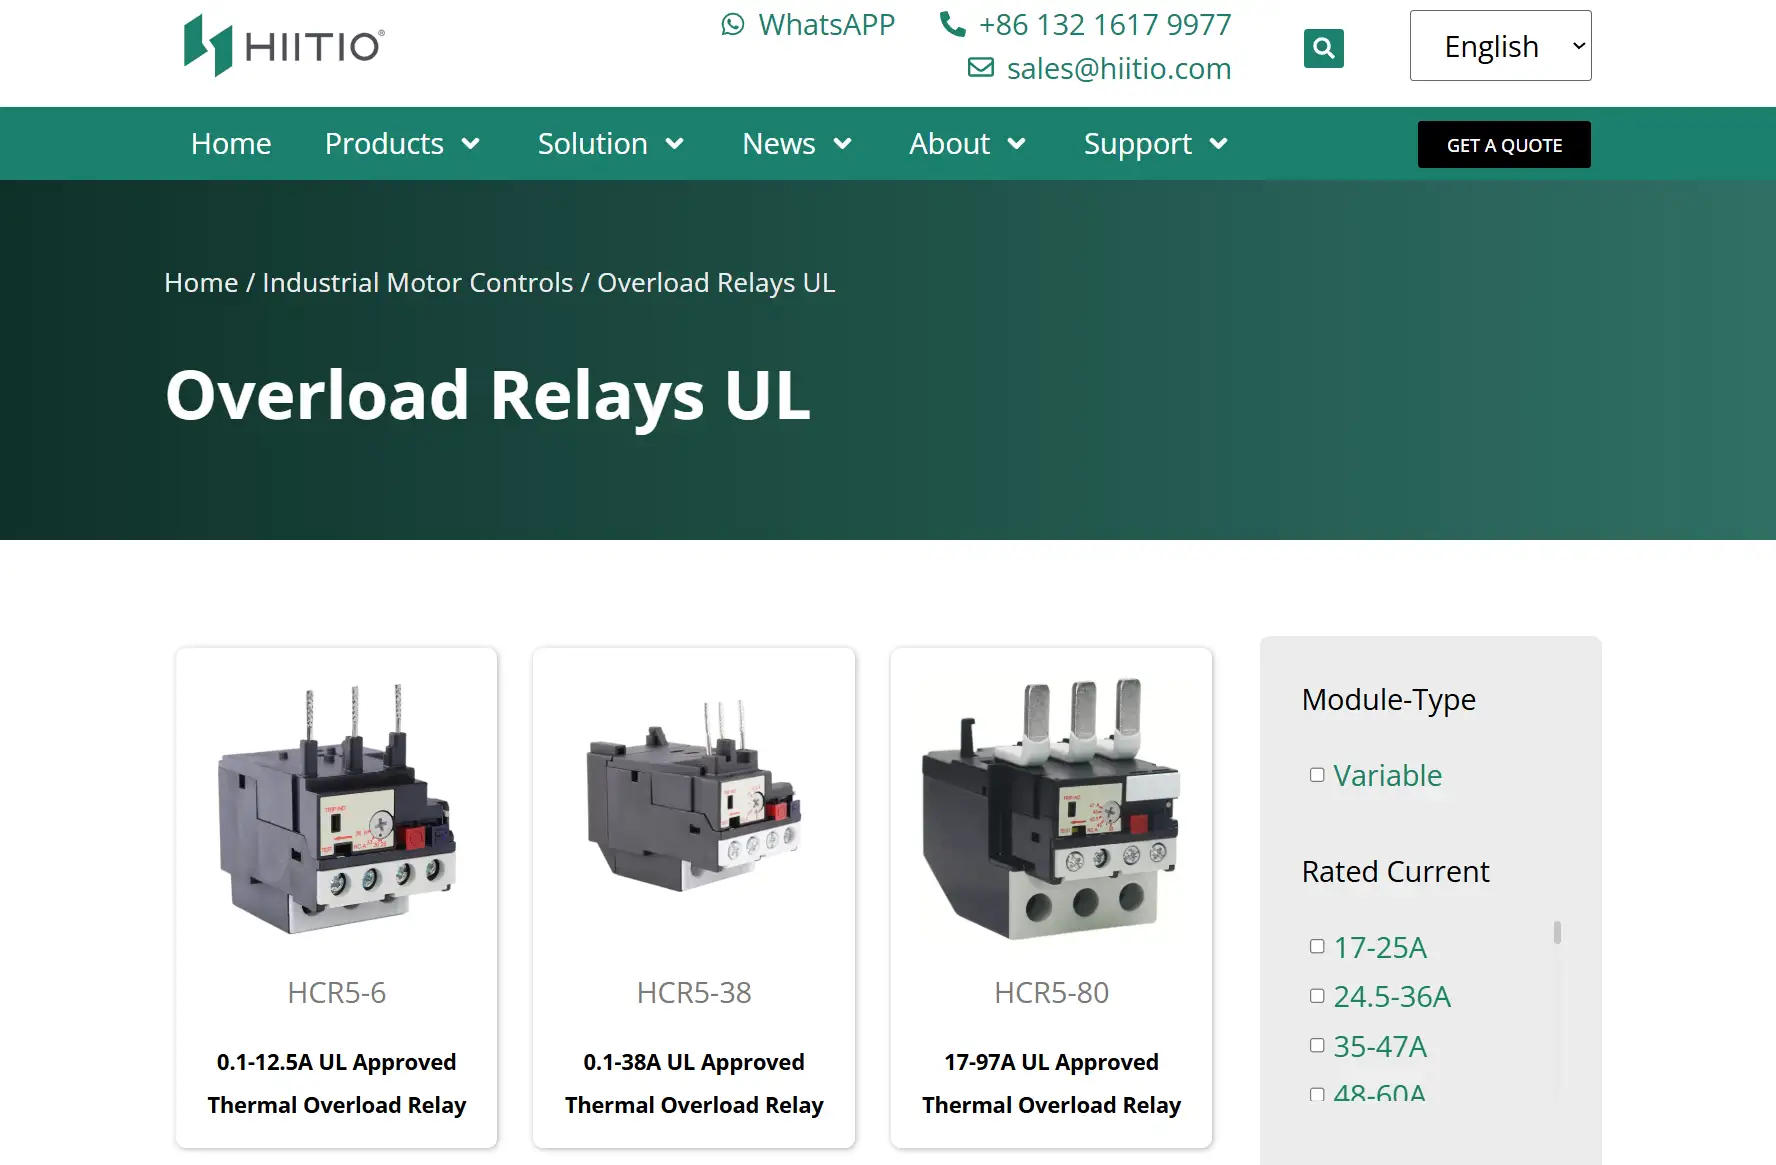Viewport: 1776px width, 1165px height.
Task: Open 17-97A UL Approved relay title
Action: click(1051, 1083)
